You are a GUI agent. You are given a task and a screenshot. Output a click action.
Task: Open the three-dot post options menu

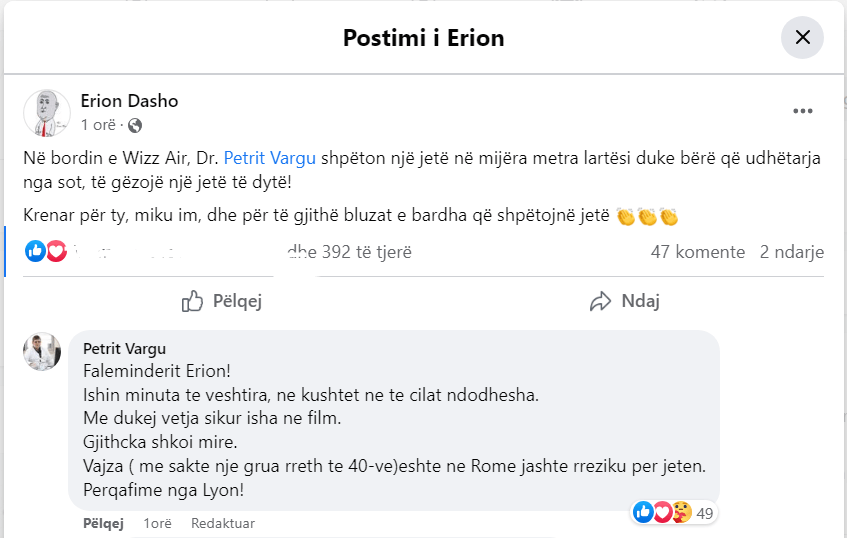803,111
